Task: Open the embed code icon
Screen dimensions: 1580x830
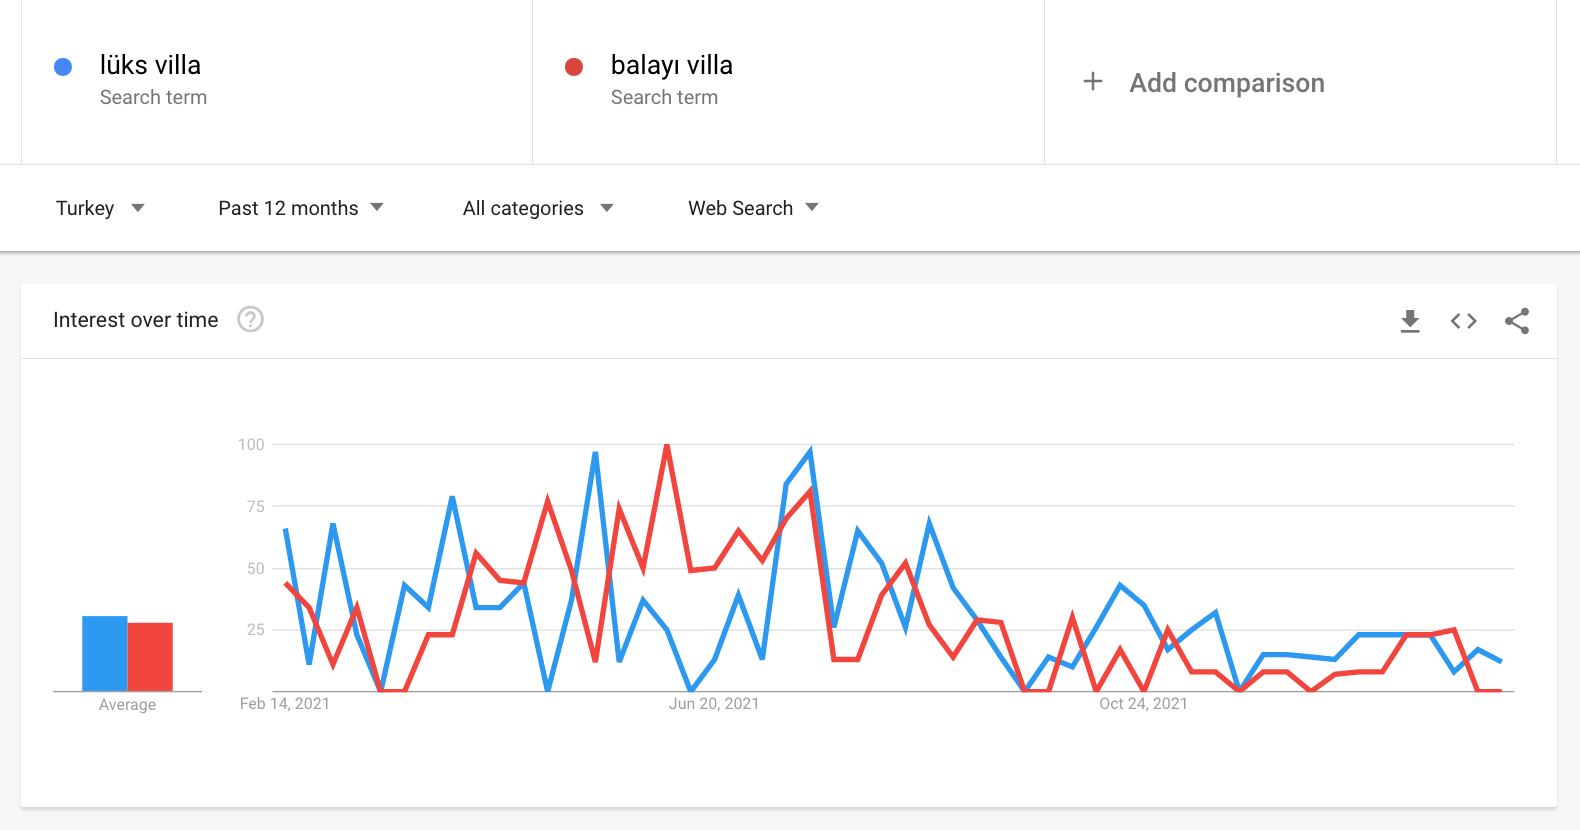Action: pos(1464,321)
